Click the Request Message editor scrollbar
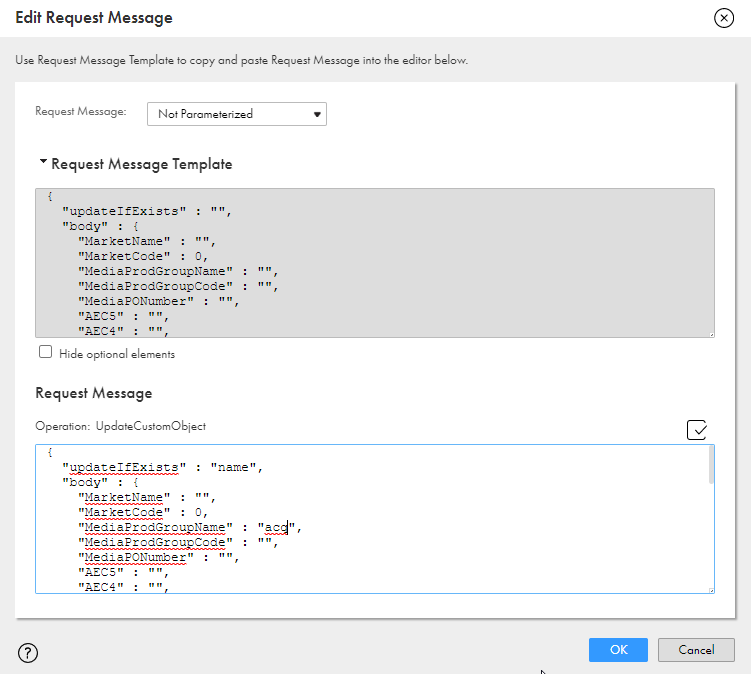The height and width of the screenshot is (674, 751). (711, 466)
